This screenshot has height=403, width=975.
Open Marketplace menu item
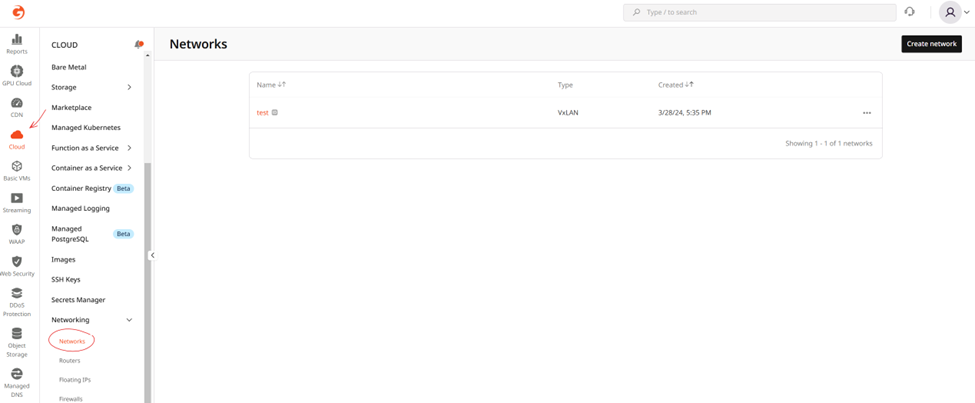pos(72,108)
